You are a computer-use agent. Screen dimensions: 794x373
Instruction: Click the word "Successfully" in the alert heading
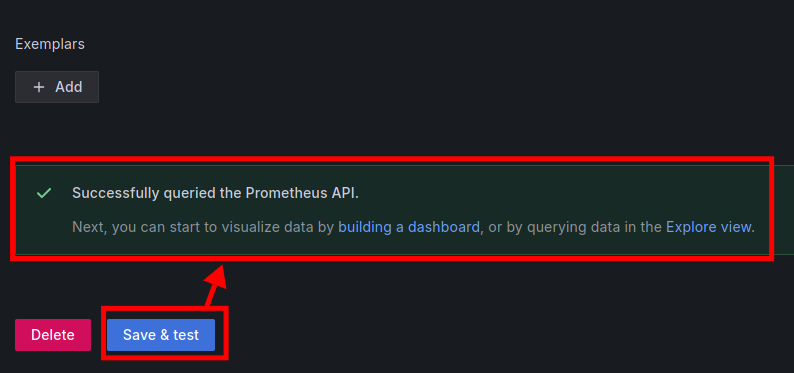pyautogui.click(x=114, y=193)
